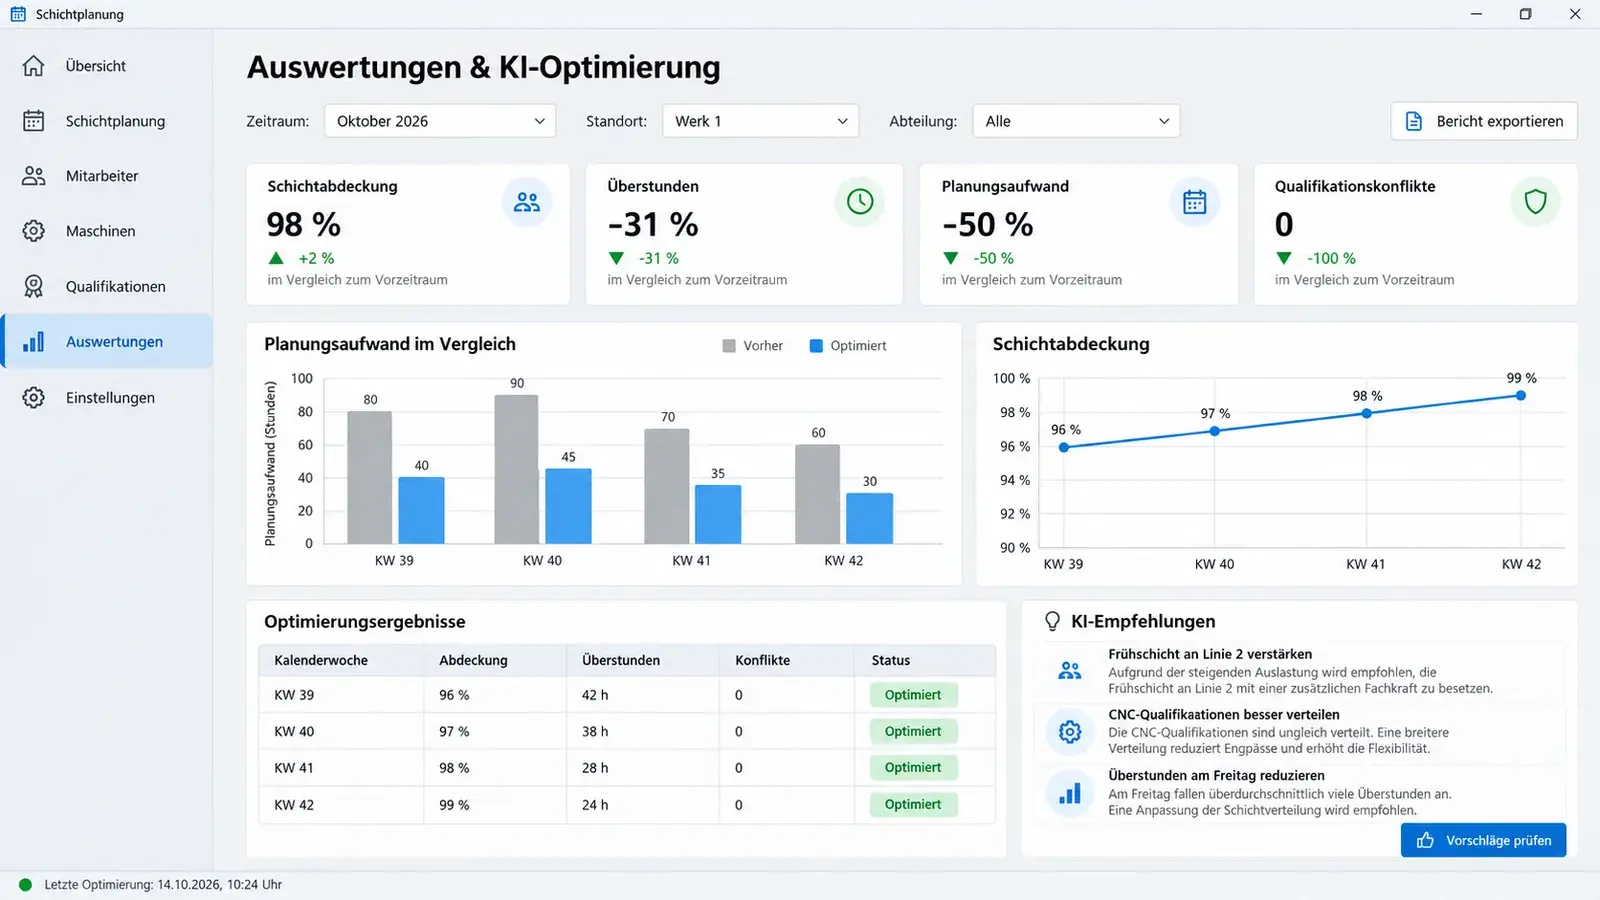The image size is (1600, 900).
Task: Click the KW 42 data point at 99 %
Action: point(1521,396)
